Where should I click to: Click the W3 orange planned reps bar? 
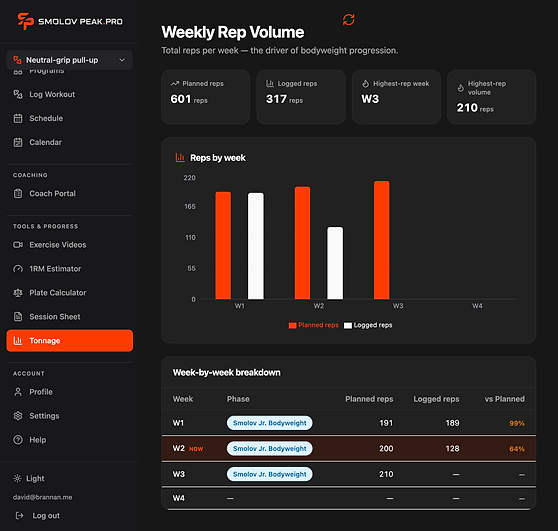pos(381,240)
